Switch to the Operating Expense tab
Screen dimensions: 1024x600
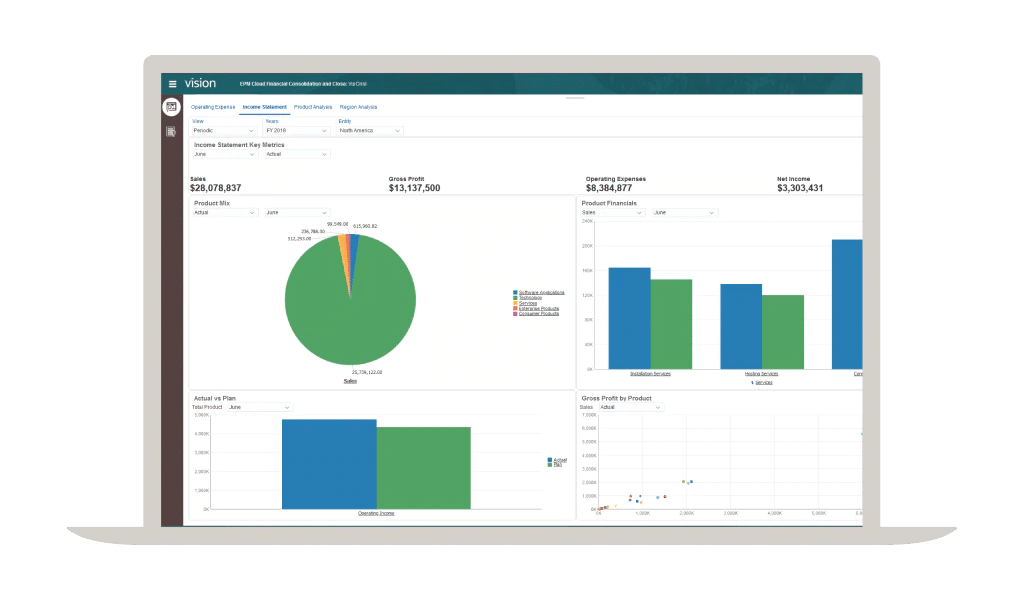click(213, 106)
